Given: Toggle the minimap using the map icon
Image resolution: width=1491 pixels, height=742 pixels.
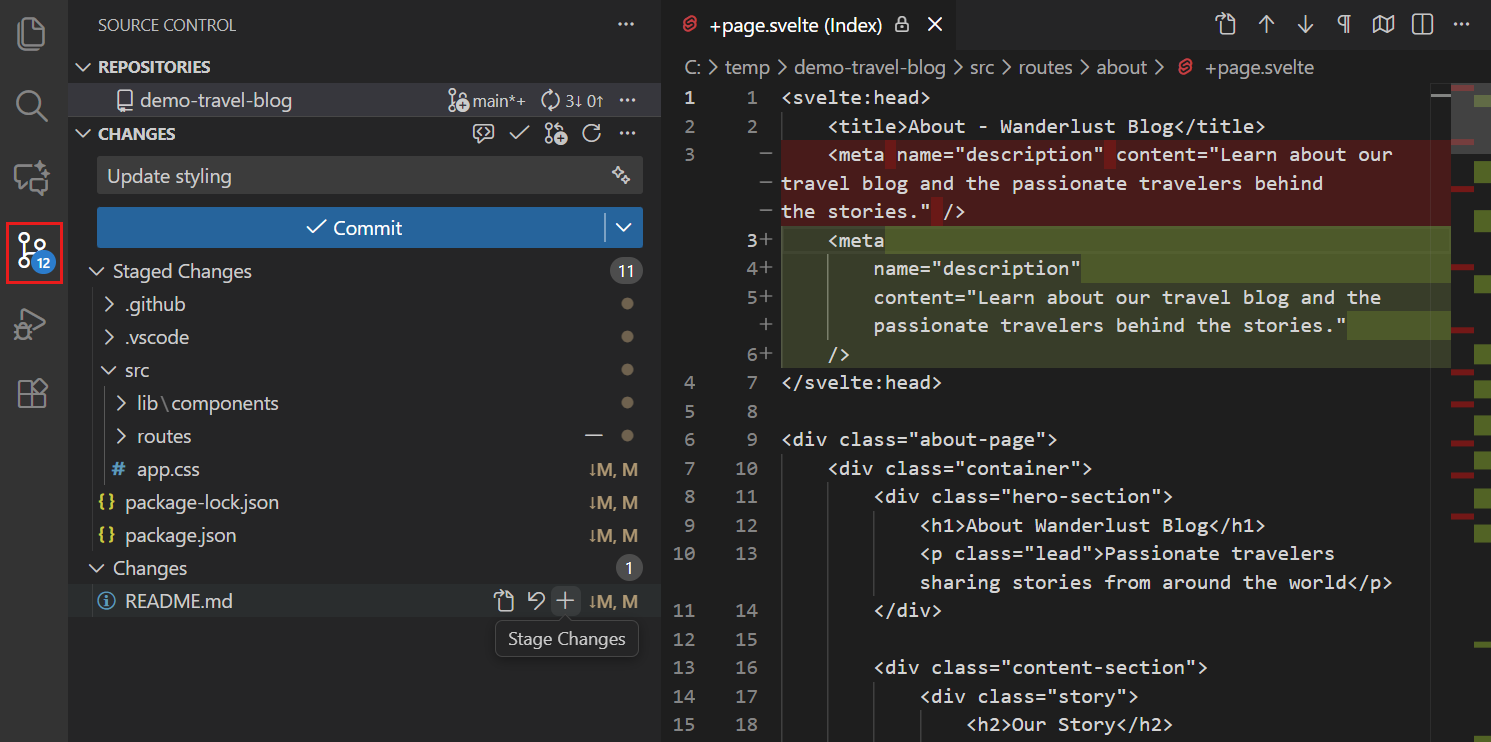Looking at the screenshot, I should click(x=1383, y=24).
